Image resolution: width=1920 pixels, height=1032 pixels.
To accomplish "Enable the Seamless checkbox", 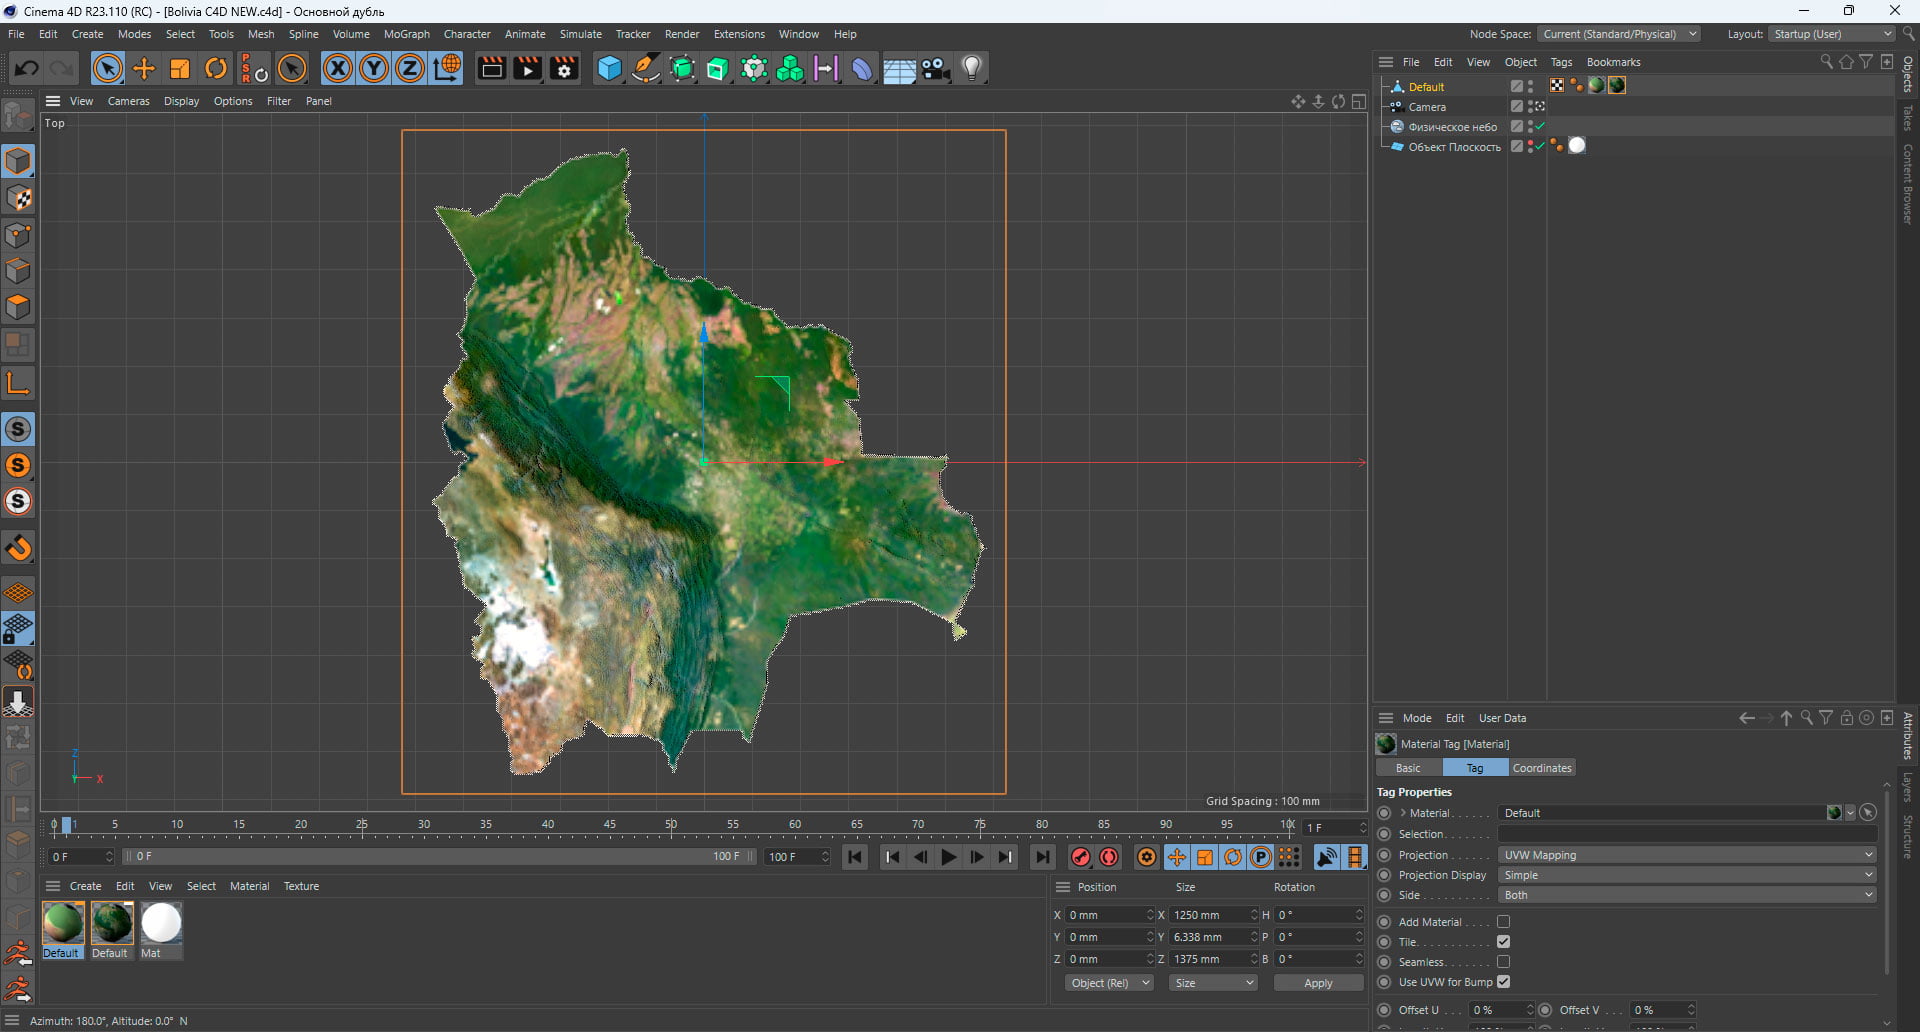I will [1503, 962].
